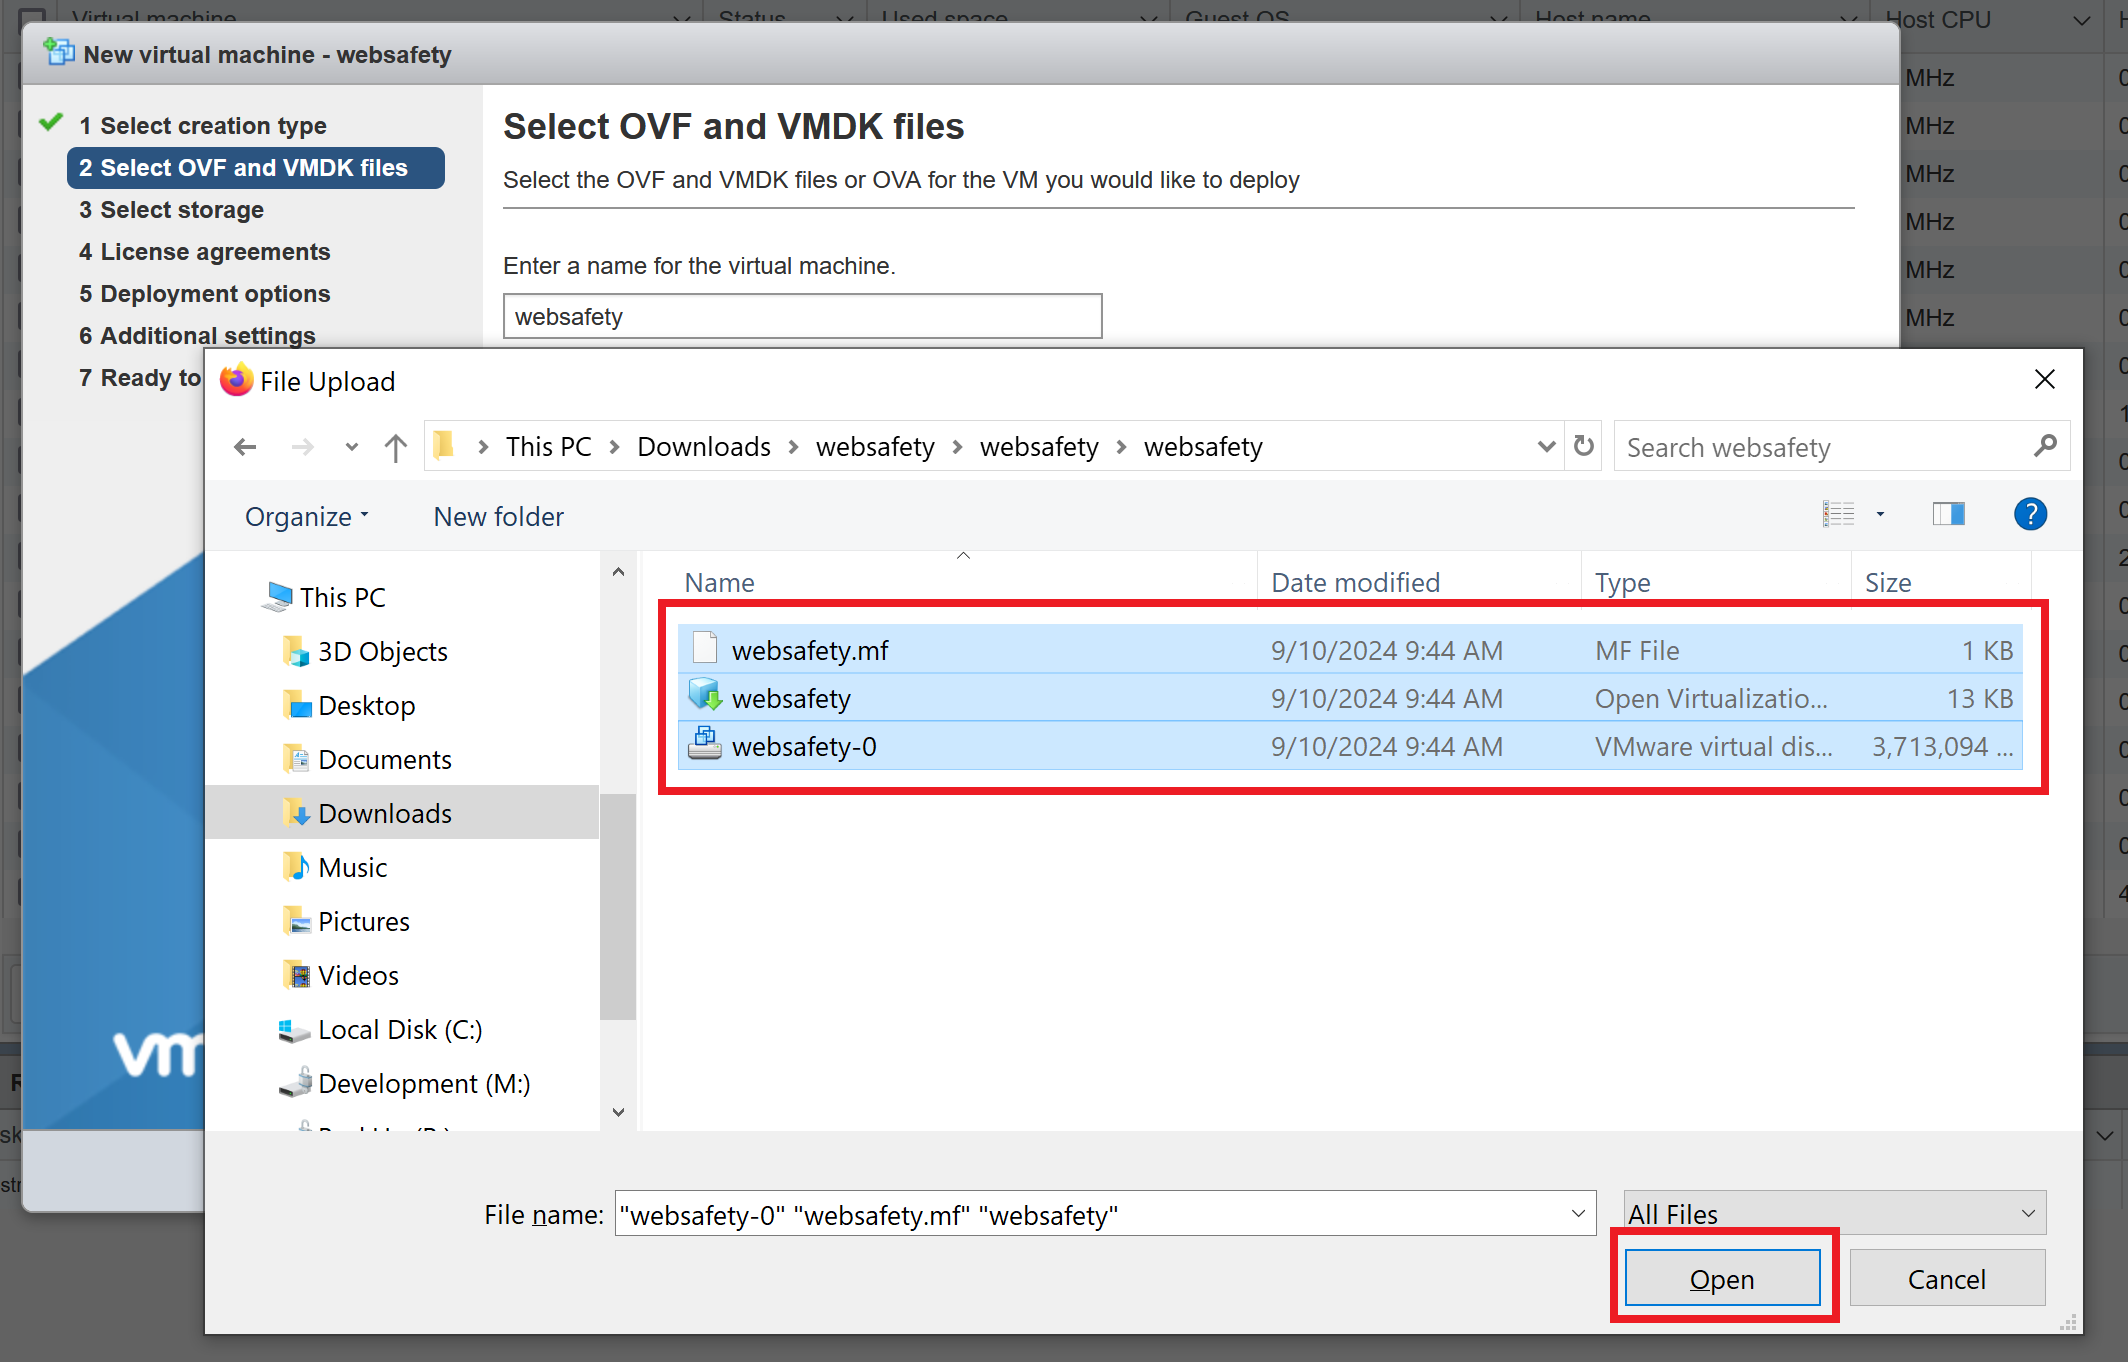2128x1362 pixels.
Task: Click the navigation pane scrollbar thumb
Action: tap(618, 905)
